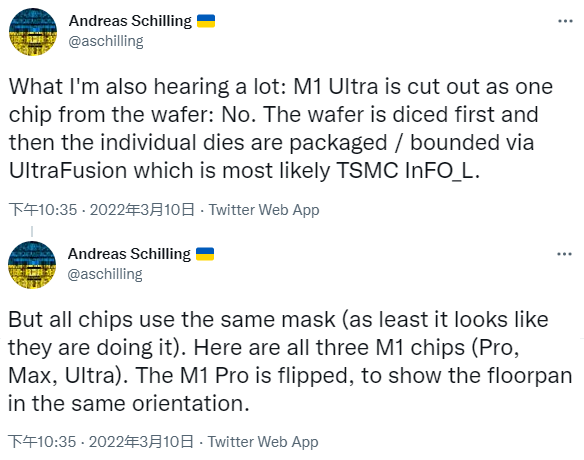Click second tweet text about same mask

pos(290,361)
